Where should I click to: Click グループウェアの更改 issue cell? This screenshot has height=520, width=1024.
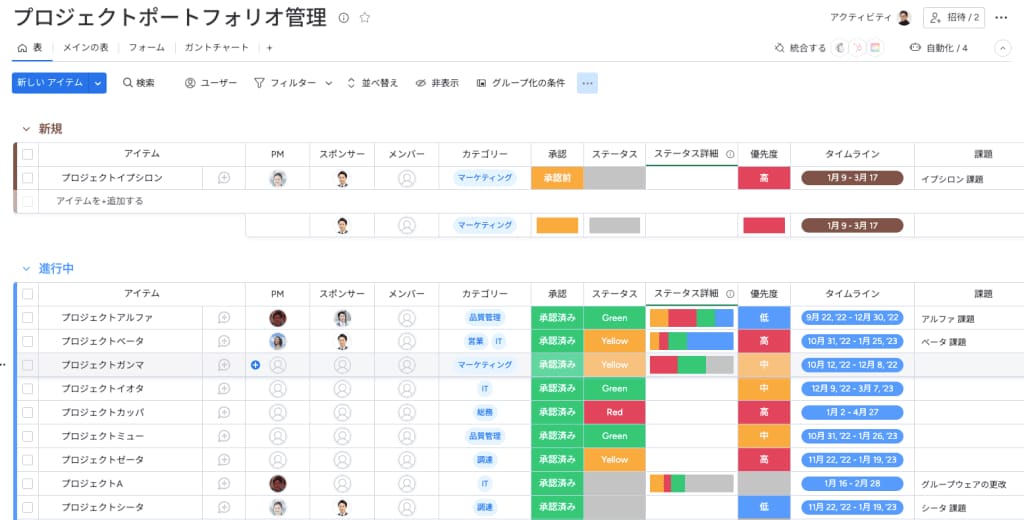point(964,485)
